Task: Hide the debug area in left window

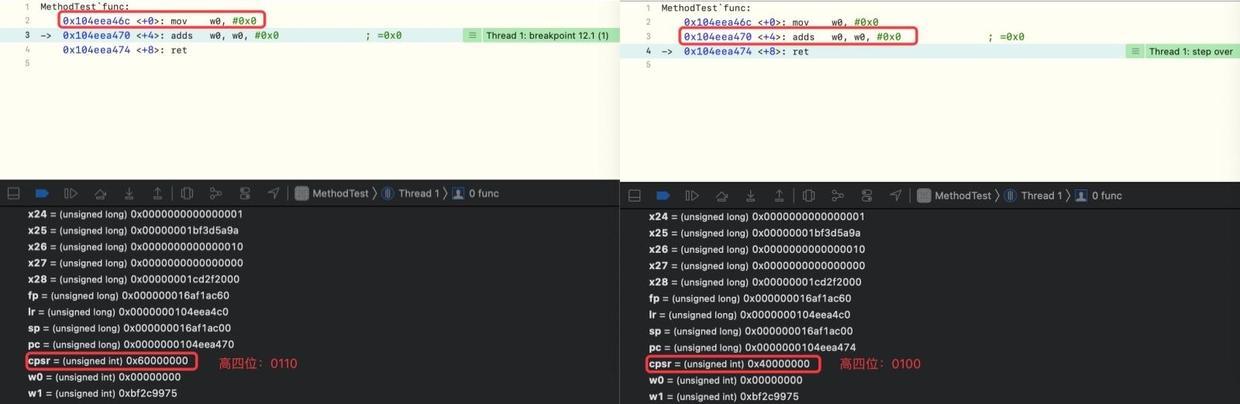Action: pos(13,194)
